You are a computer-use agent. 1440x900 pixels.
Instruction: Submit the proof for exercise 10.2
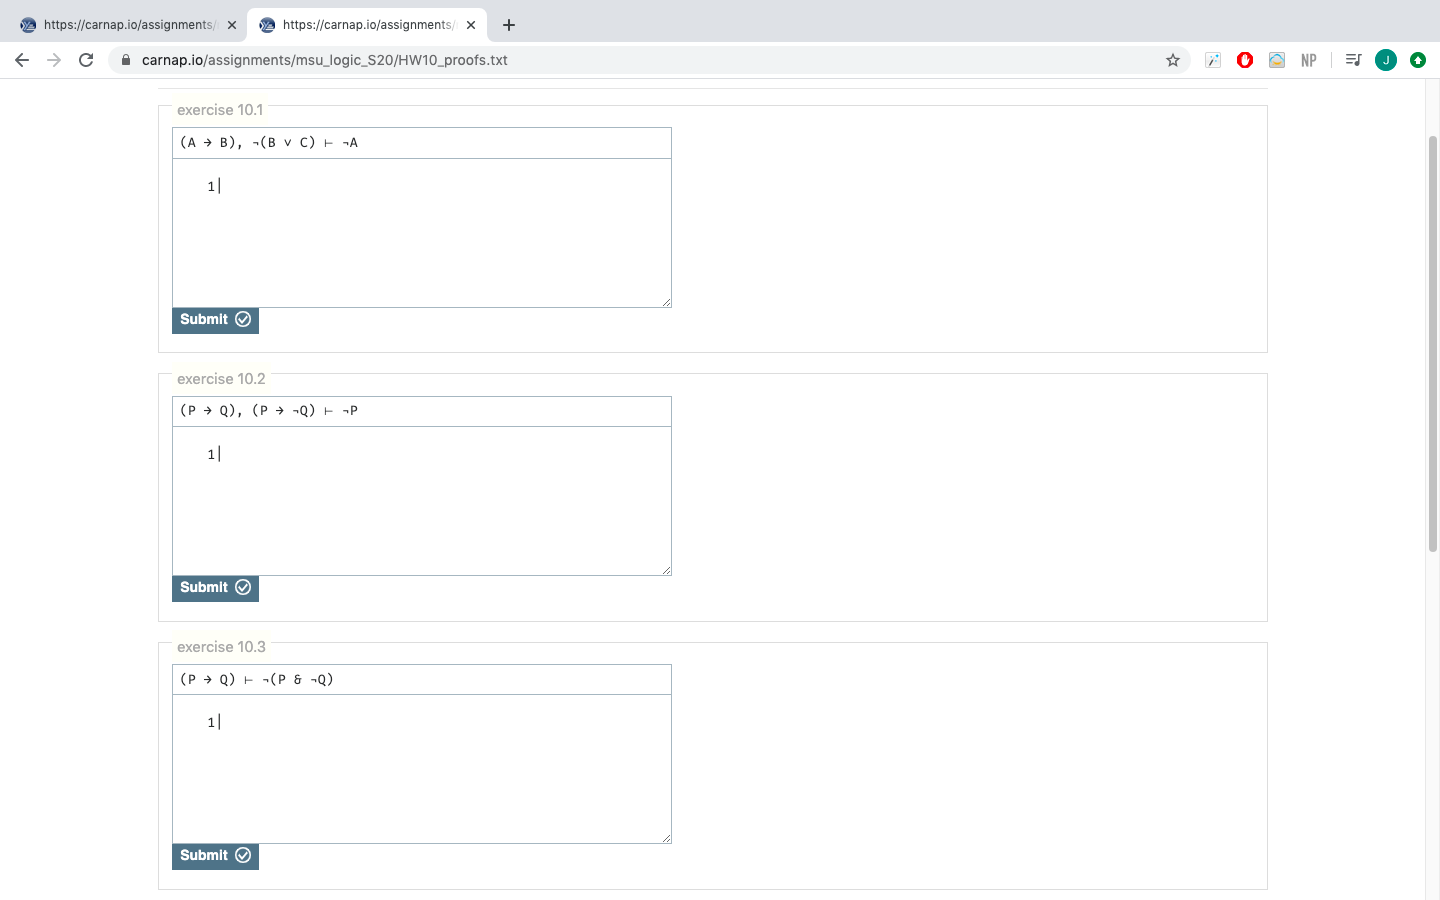[x=215, y=588]
